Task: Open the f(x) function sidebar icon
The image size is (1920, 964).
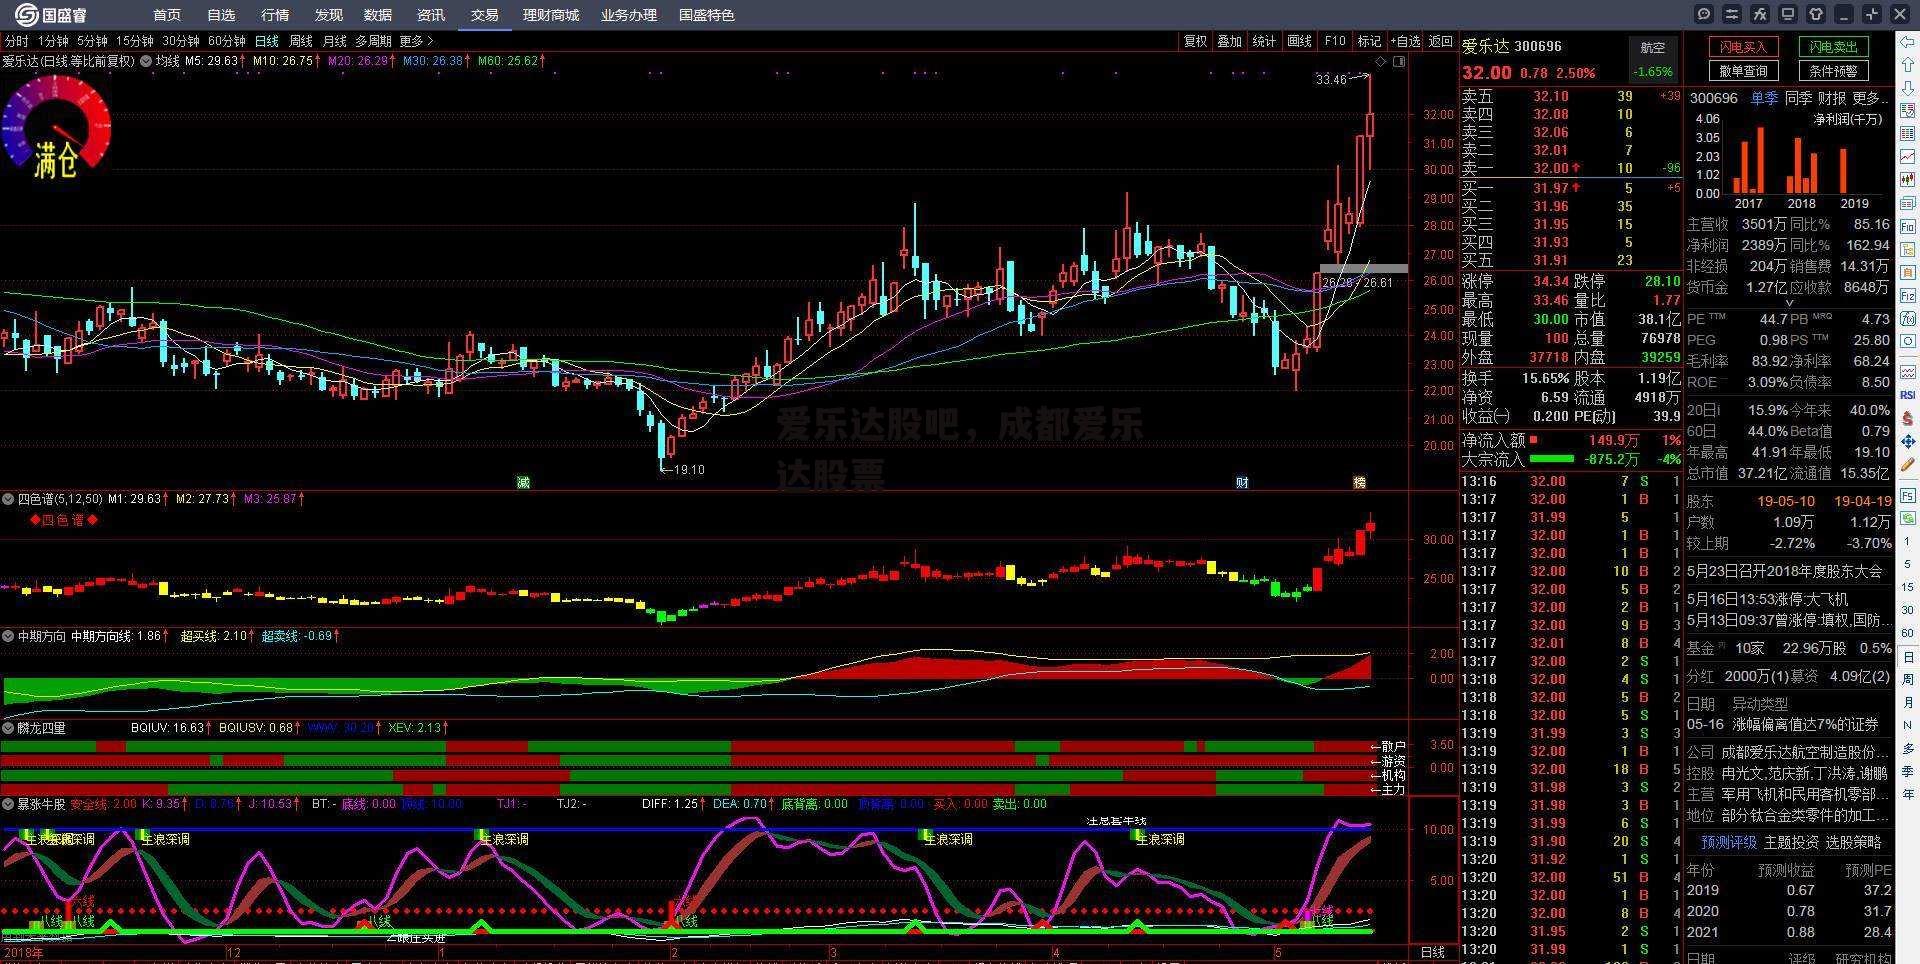Action: point(1908,319)
